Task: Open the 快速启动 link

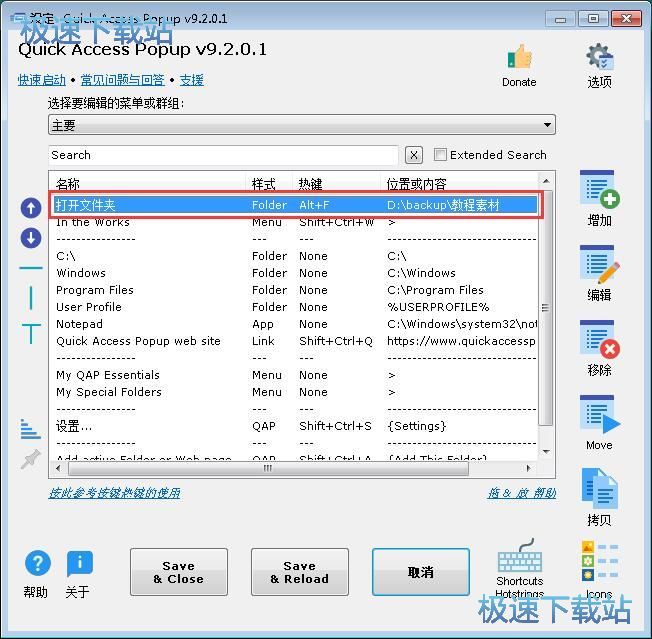Action: (42, 80)
